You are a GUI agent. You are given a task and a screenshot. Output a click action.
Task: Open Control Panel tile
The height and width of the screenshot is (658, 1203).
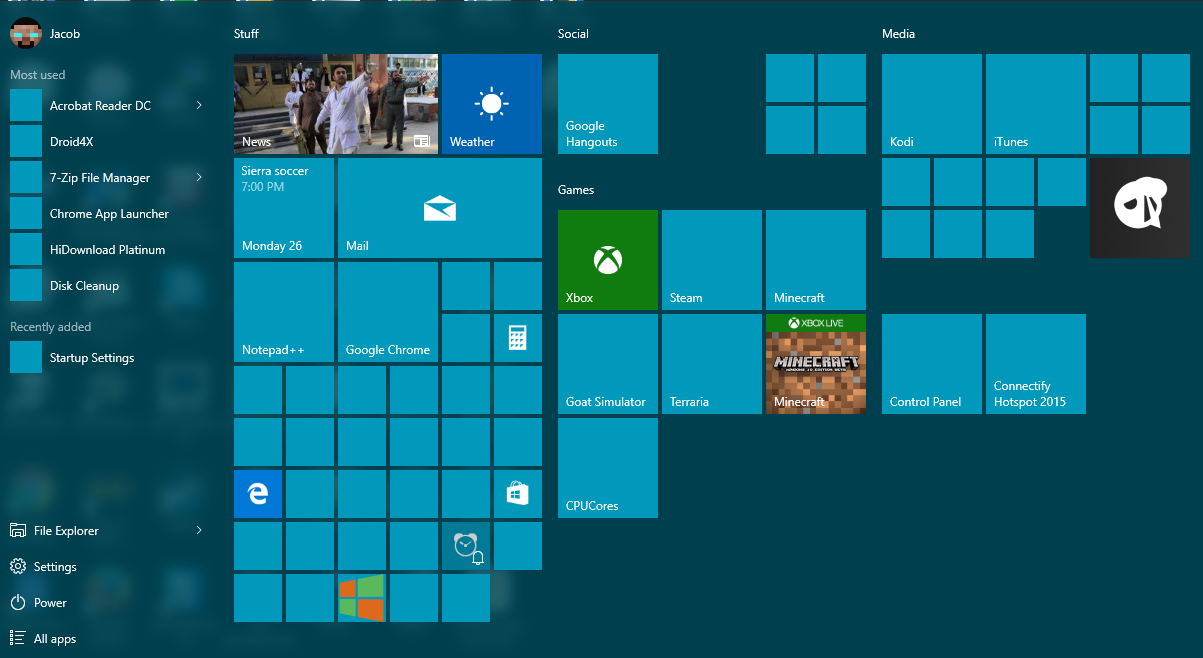(x=931, y=363)
